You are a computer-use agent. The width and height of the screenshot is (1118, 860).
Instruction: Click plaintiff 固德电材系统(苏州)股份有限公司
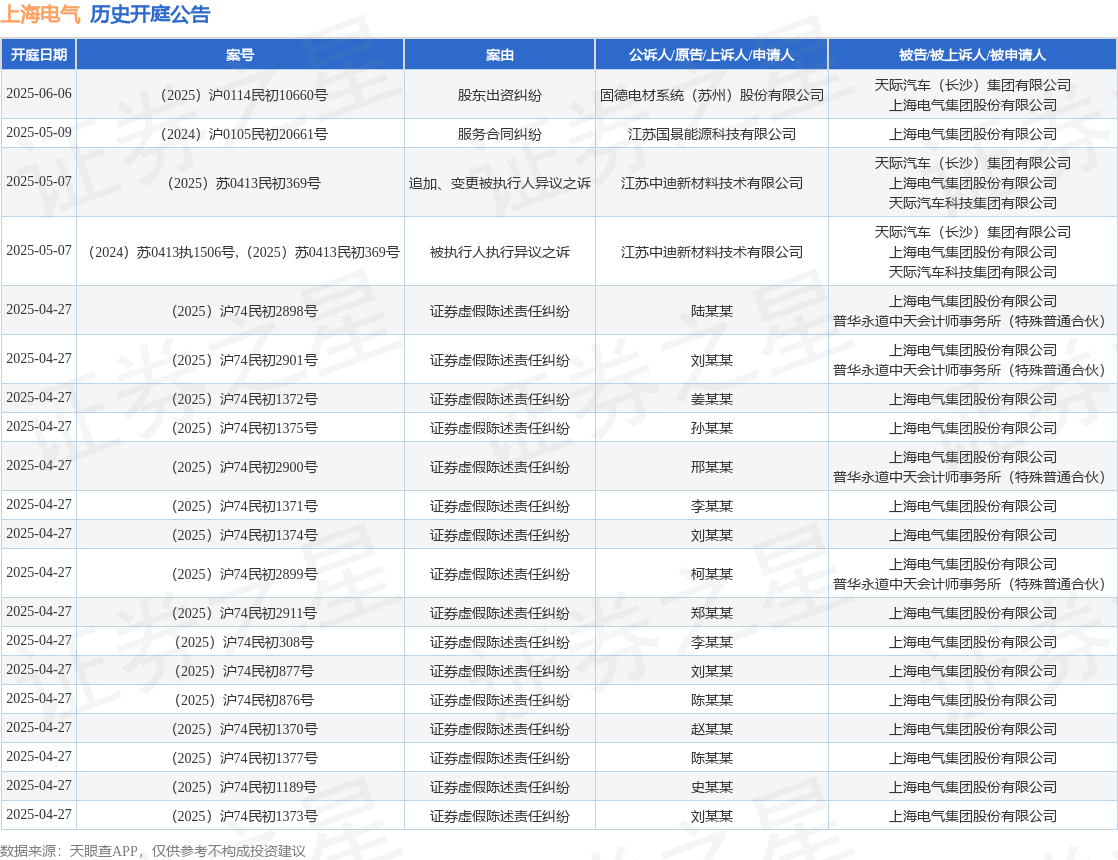(x=712, y=95)
